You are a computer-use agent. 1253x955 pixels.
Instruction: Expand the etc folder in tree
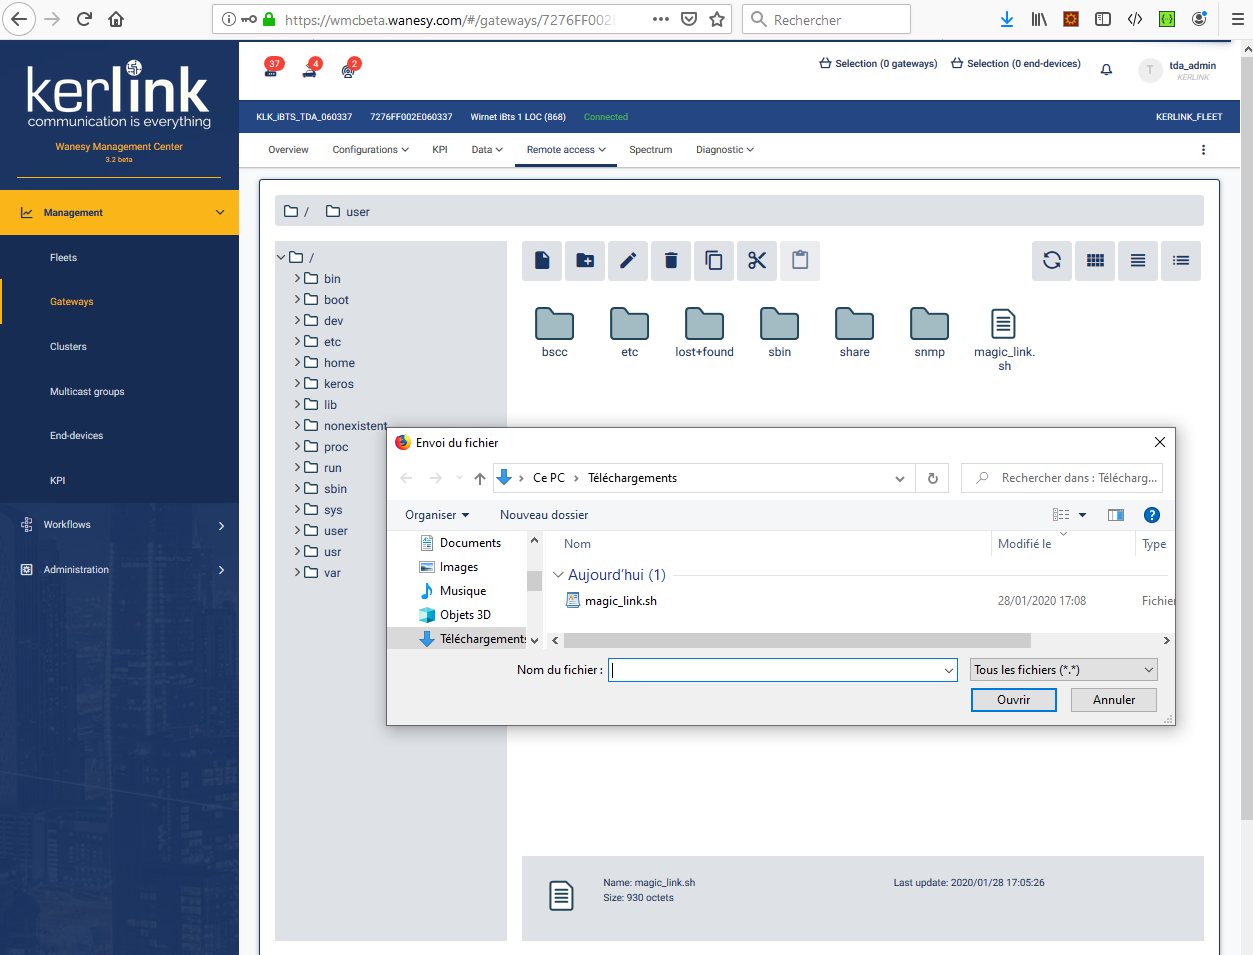(298, 342)
